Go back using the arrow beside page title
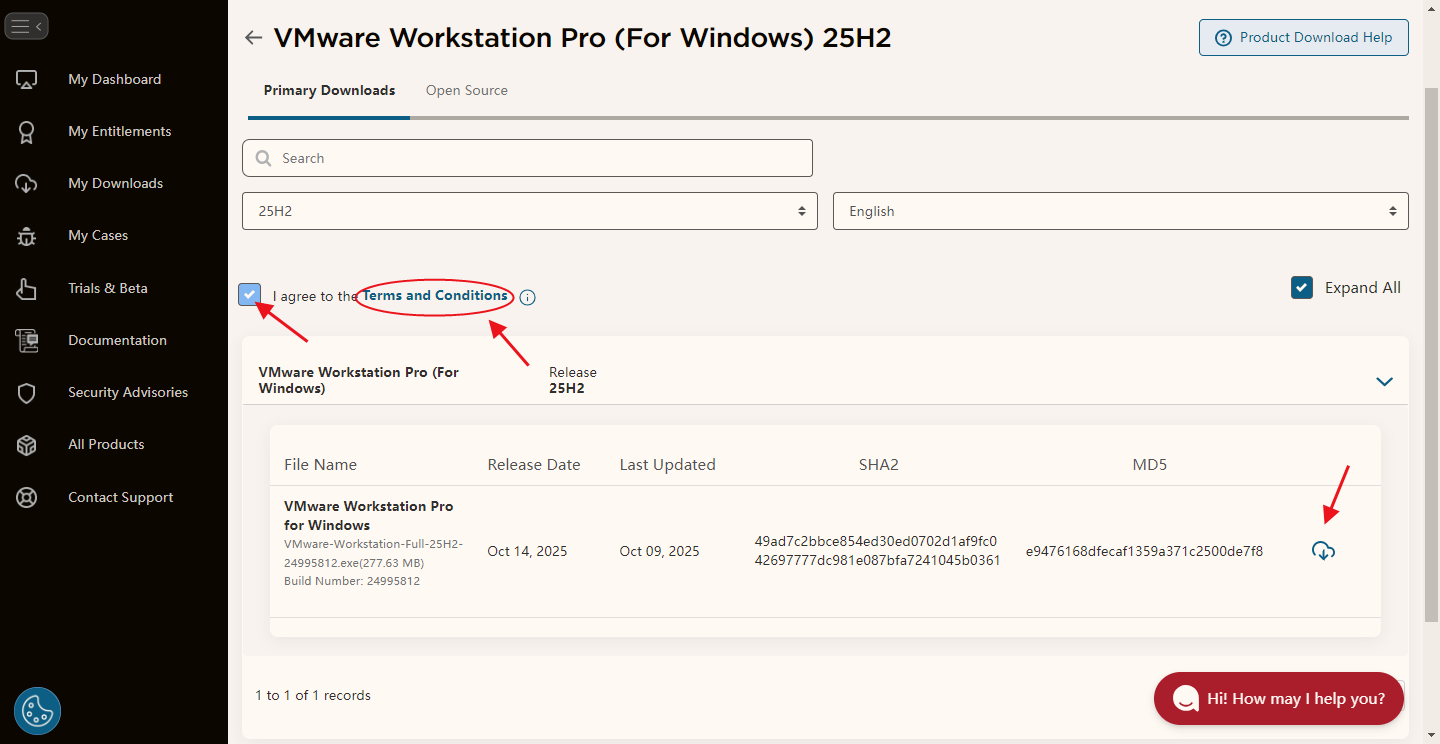Viewport: 1440px width, 744px height. click(x=254, y=38)
